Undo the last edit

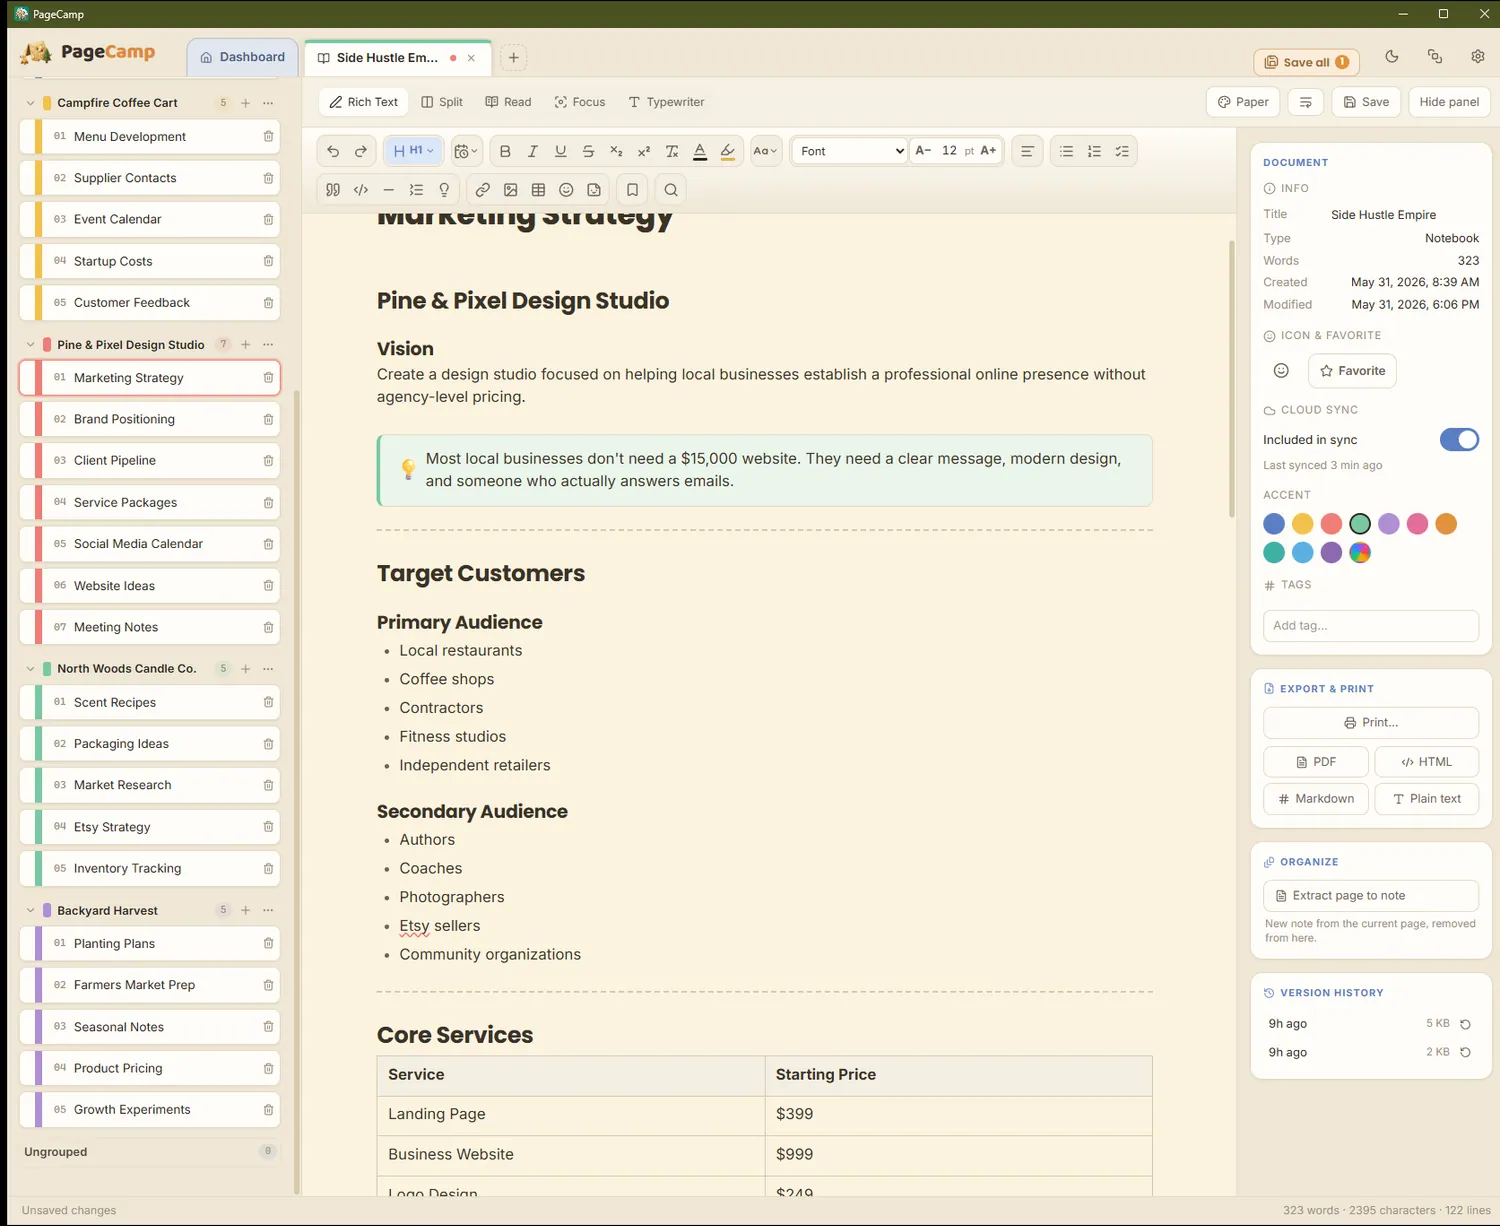tap(333, 151)
